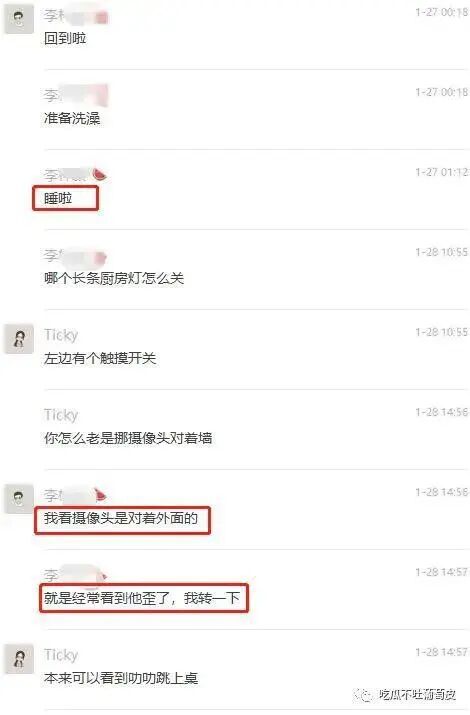The image size is (470, 715).
Task: Select the message 准备洗澡
Action: tap(72, 118)
